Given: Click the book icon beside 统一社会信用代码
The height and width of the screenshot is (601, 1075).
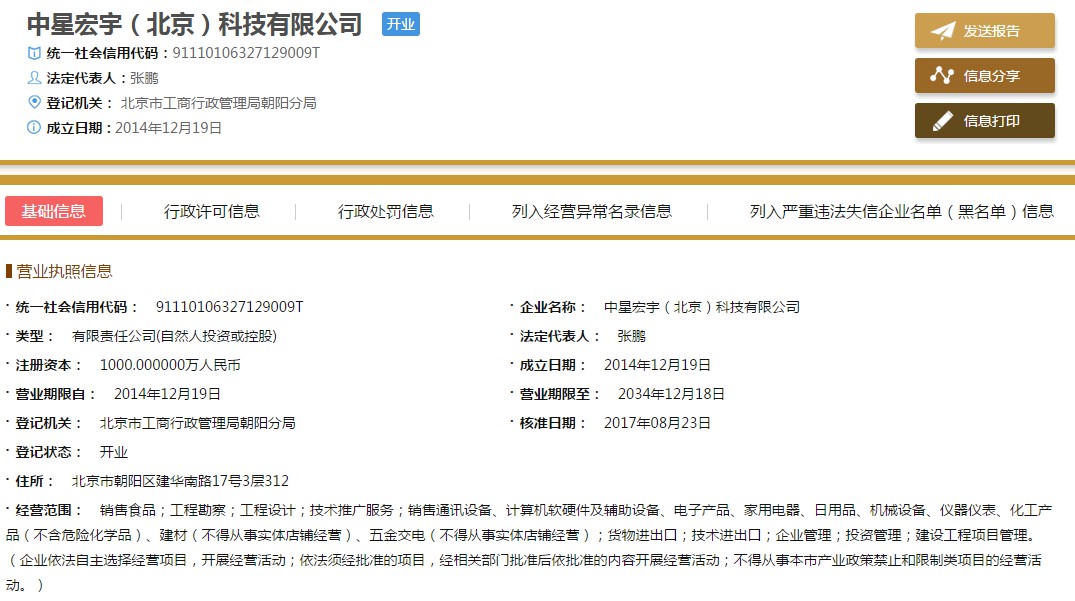Looking at the screenshot, I should [x=35, y=53].
